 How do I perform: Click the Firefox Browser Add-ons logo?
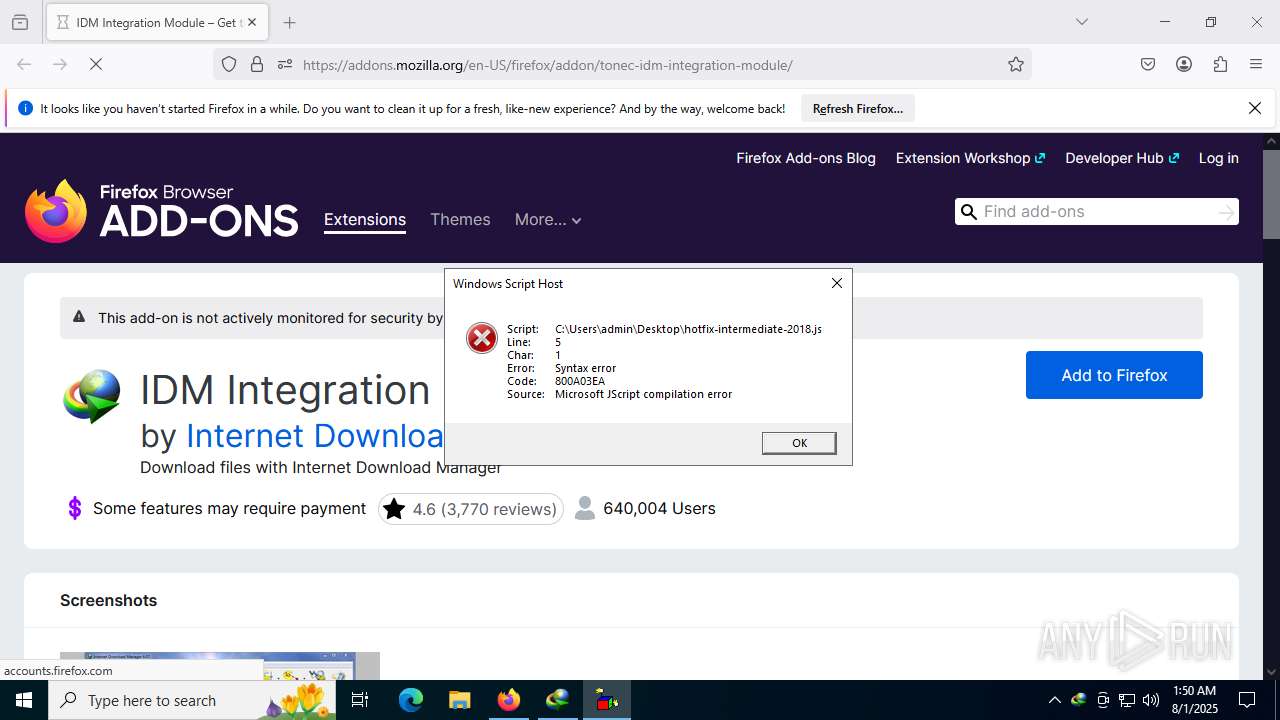pyautogui.click(x=162, y=211)
